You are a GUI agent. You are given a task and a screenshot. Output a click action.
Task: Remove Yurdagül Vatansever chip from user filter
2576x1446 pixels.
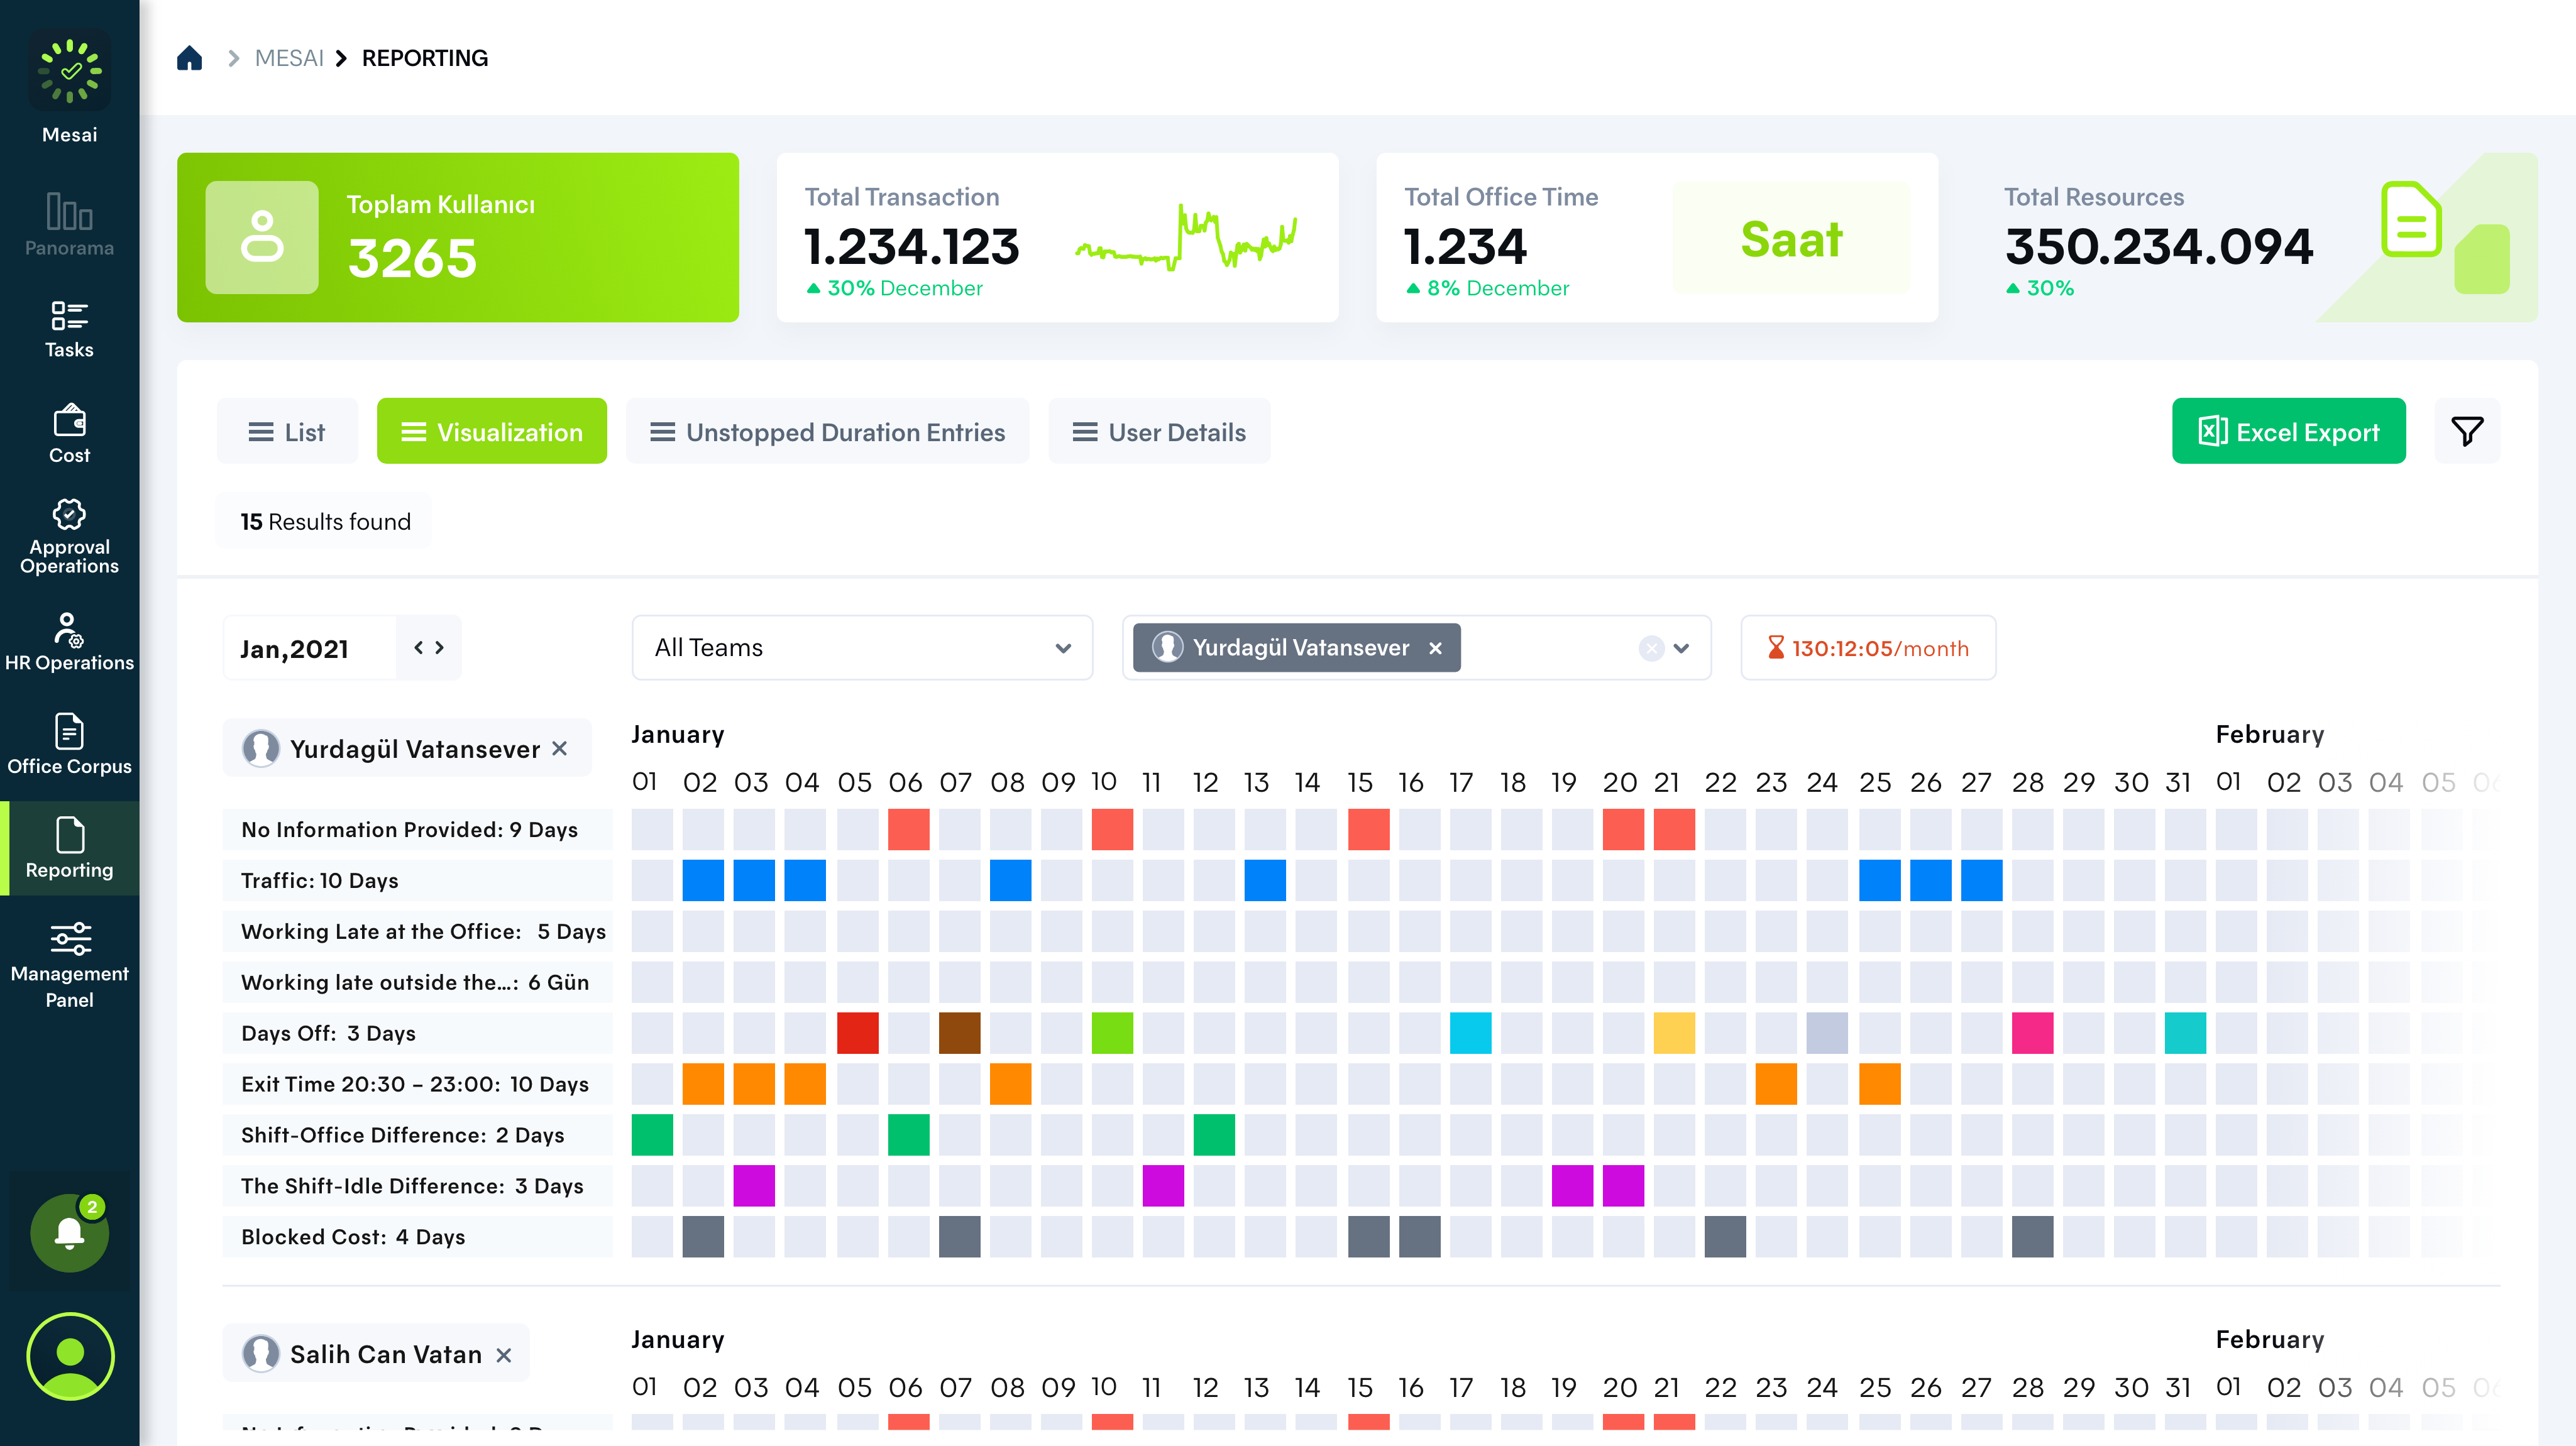(x=1435, y=648)
